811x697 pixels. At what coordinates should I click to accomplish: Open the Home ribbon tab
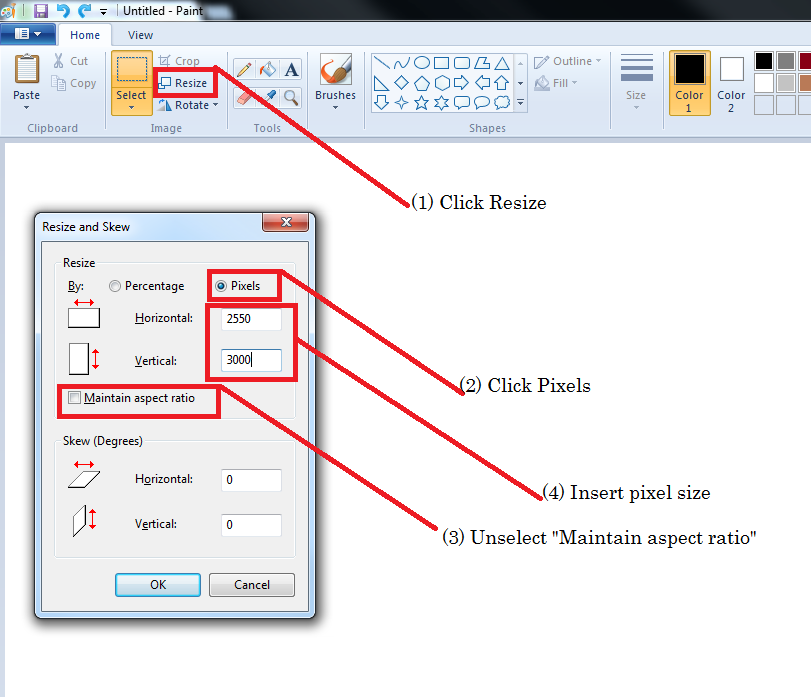[85, 35]
